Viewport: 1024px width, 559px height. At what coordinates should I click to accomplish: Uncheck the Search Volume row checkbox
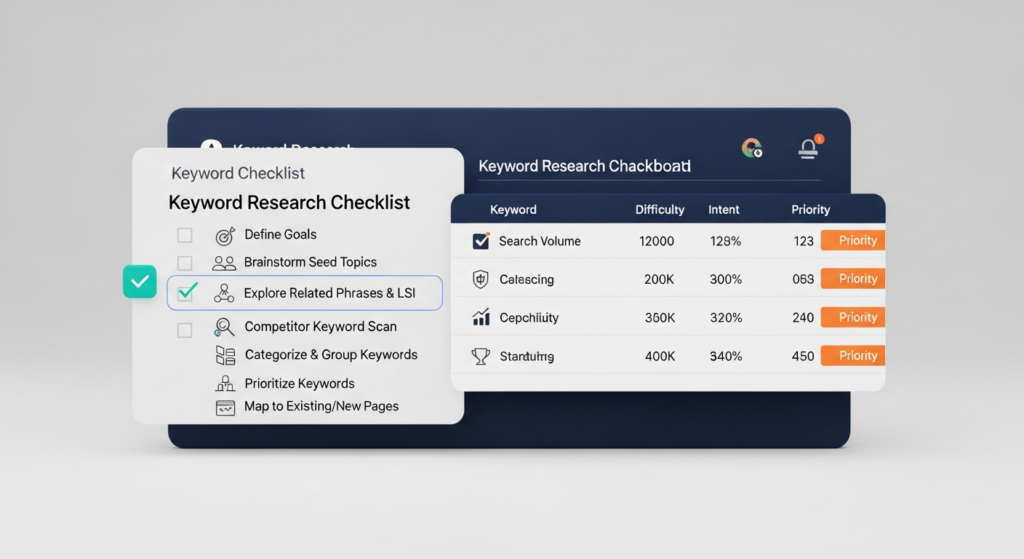point(481,241)
